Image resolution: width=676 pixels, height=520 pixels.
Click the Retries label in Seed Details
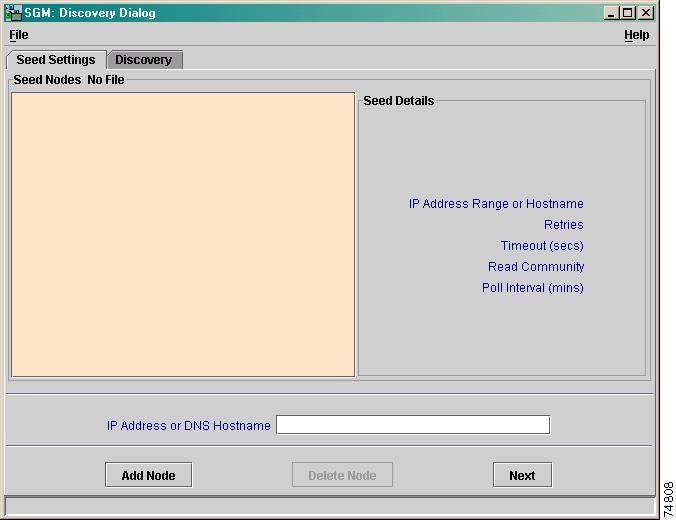(563, 225)
